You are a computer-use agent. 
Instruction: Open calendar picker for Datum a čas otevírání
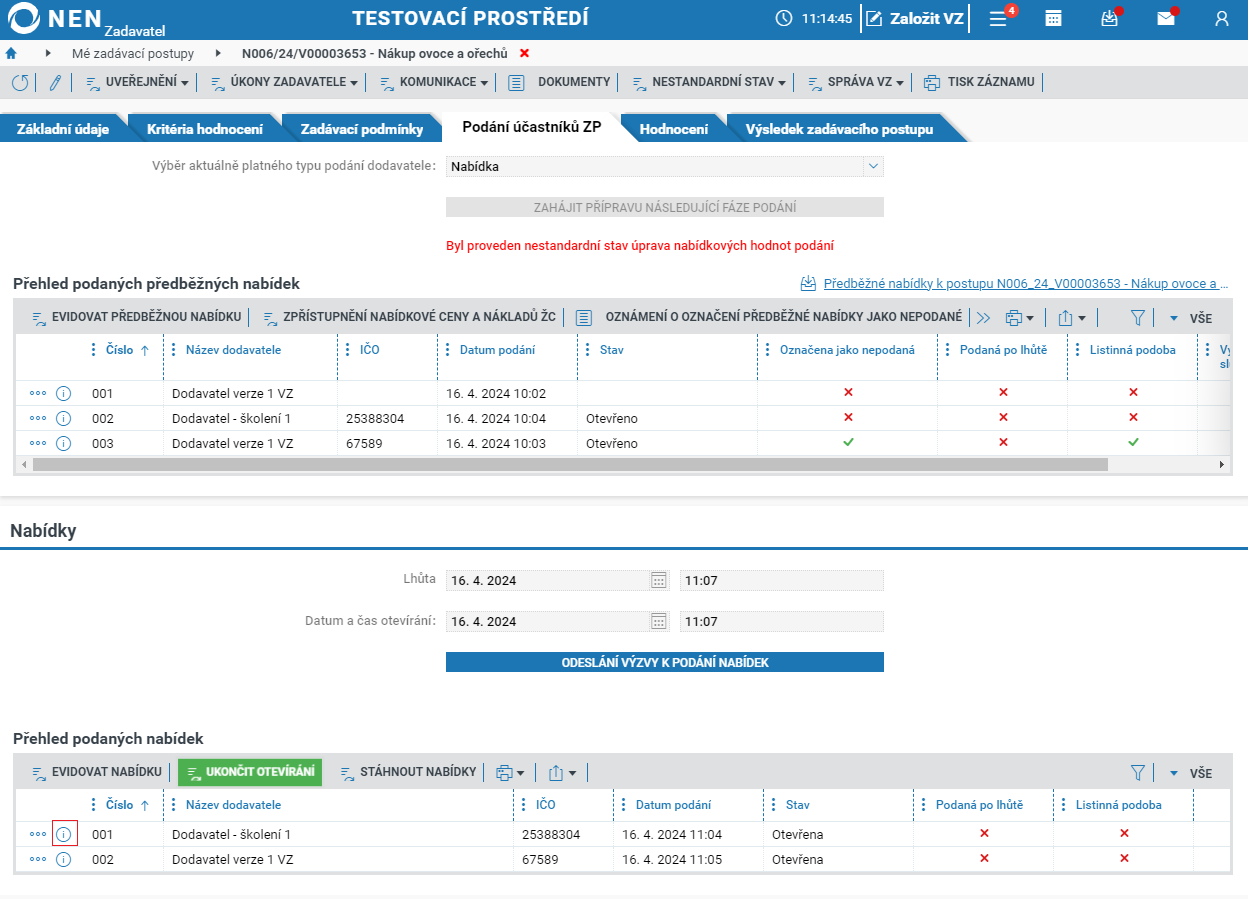point(659,621)
